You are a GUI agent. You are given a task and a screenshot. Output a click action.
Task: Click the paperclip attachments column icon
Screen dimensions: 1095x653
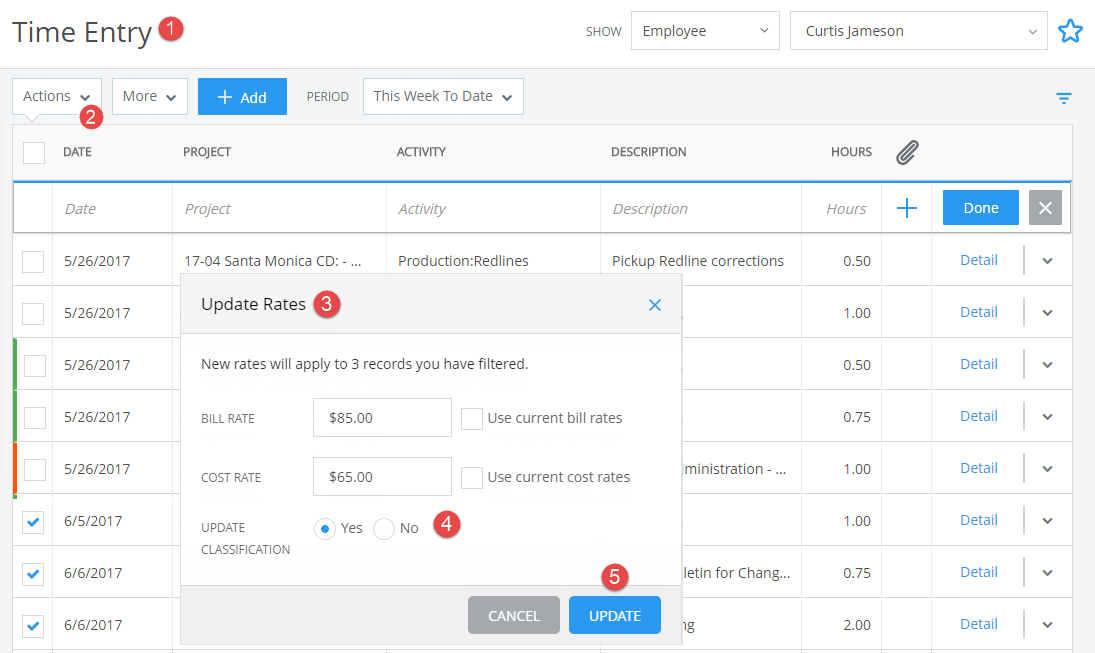pyautogui.click(x=907, y=152)
